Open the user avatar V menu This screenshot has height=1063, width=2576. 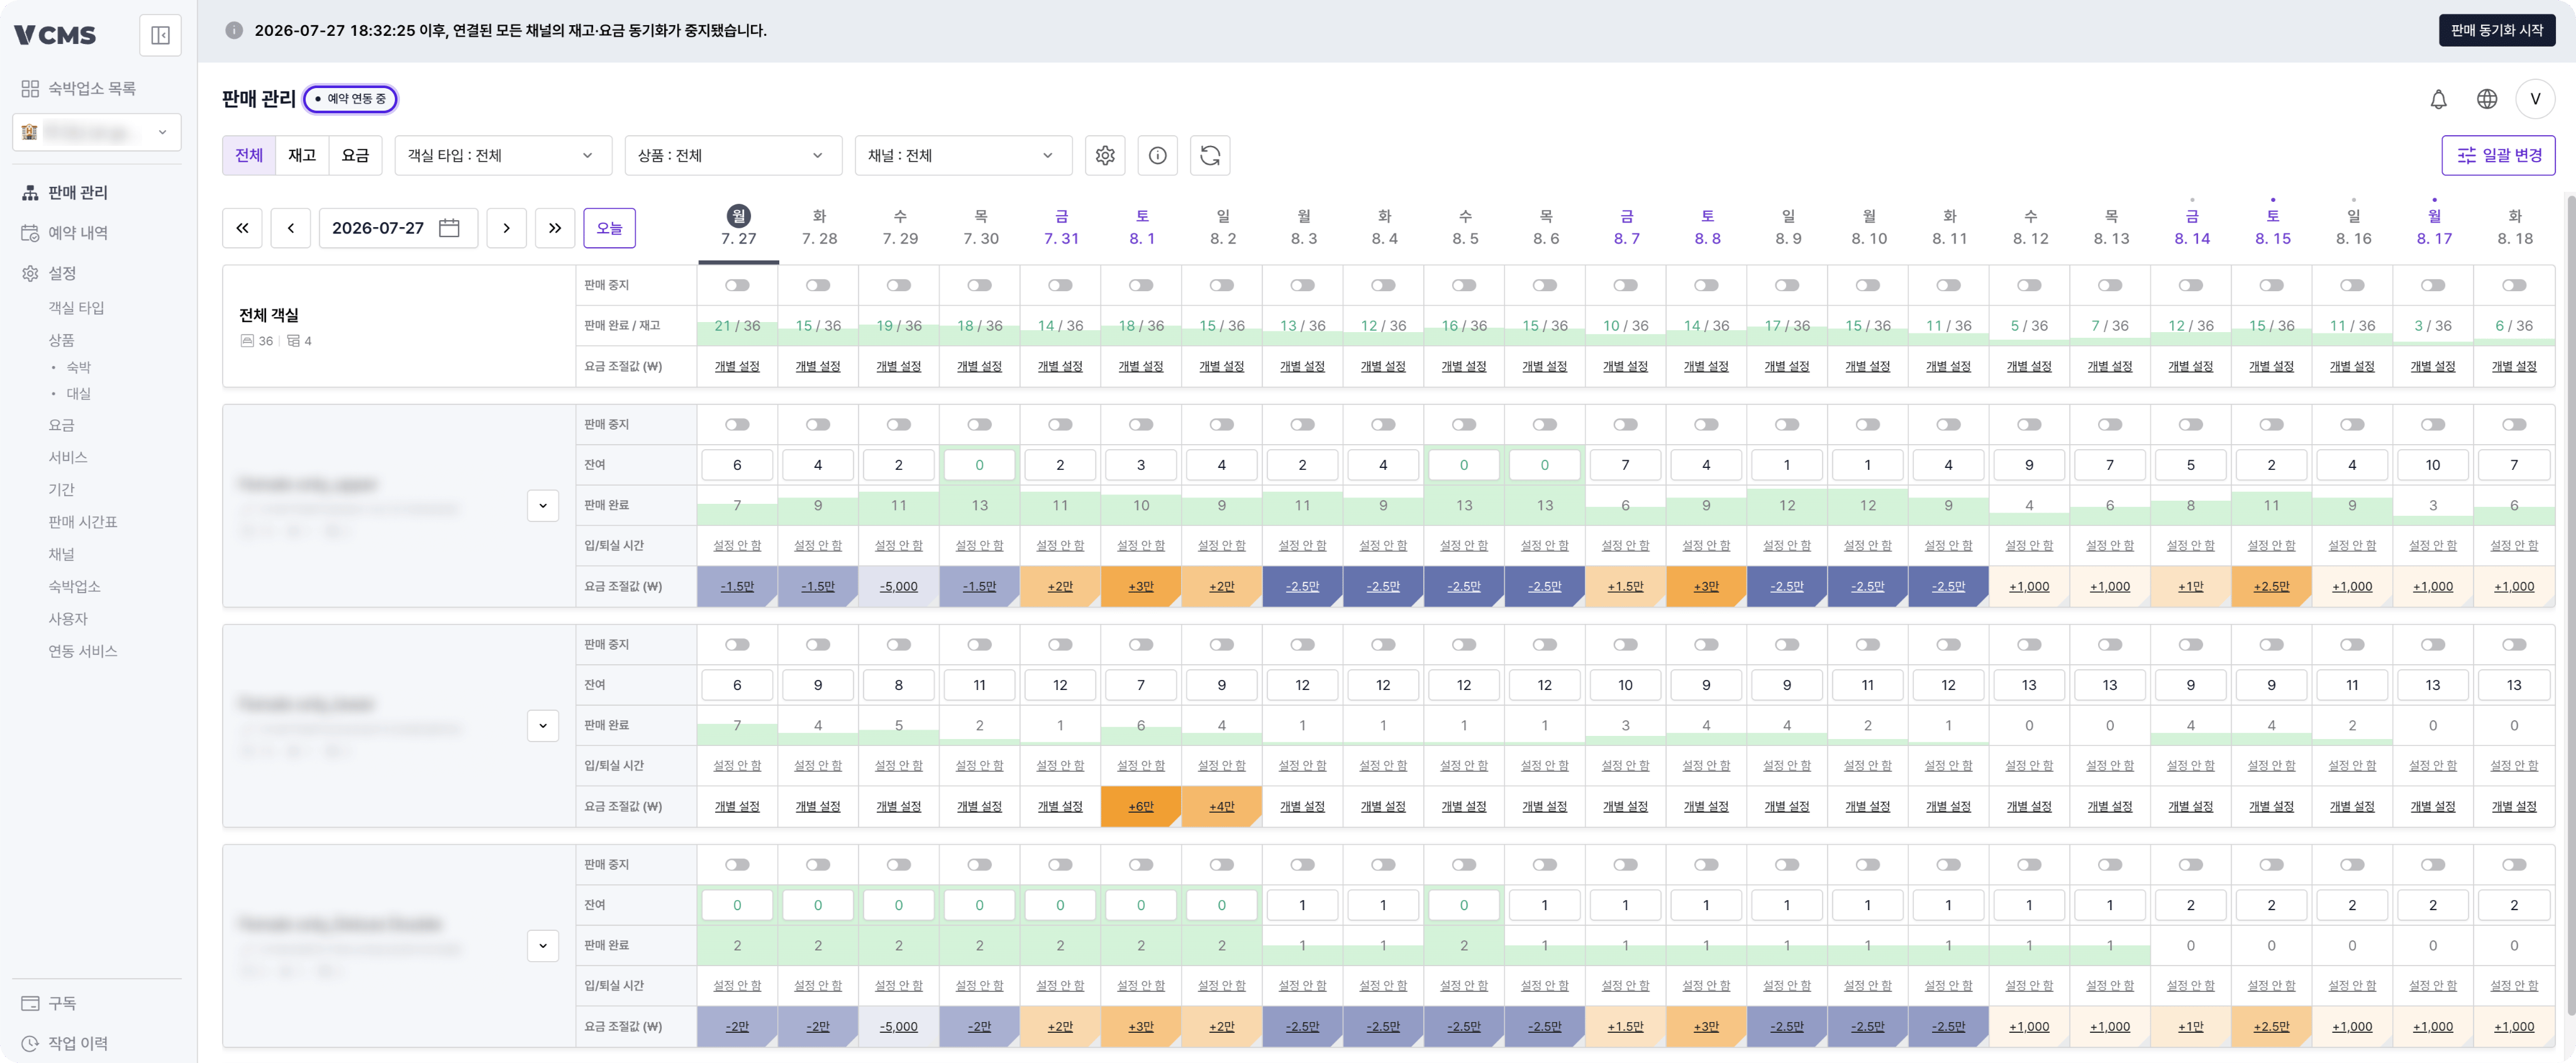pyautogui.click(x=2534, y=99)
